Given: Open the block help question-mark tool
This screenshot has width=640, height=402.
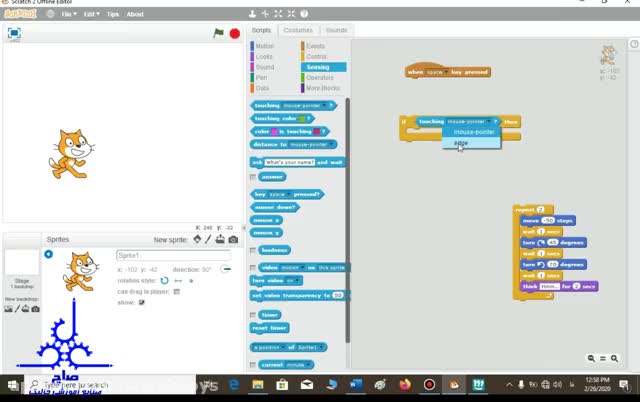Looking at the screenshot, I should (x=302, y=15).
